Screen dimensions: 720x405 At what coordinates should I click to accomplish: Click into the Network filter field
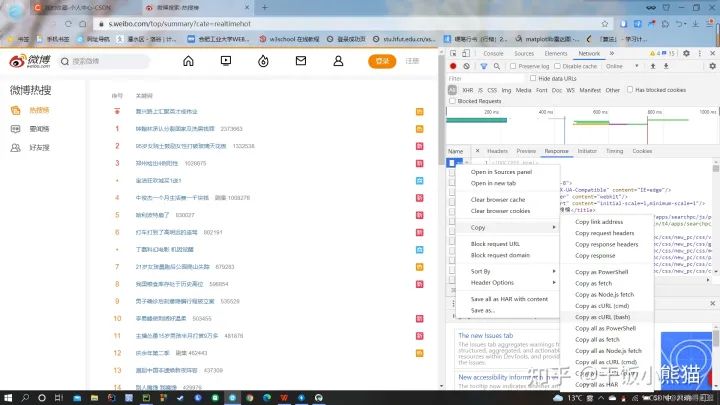(x=487, y=79)
